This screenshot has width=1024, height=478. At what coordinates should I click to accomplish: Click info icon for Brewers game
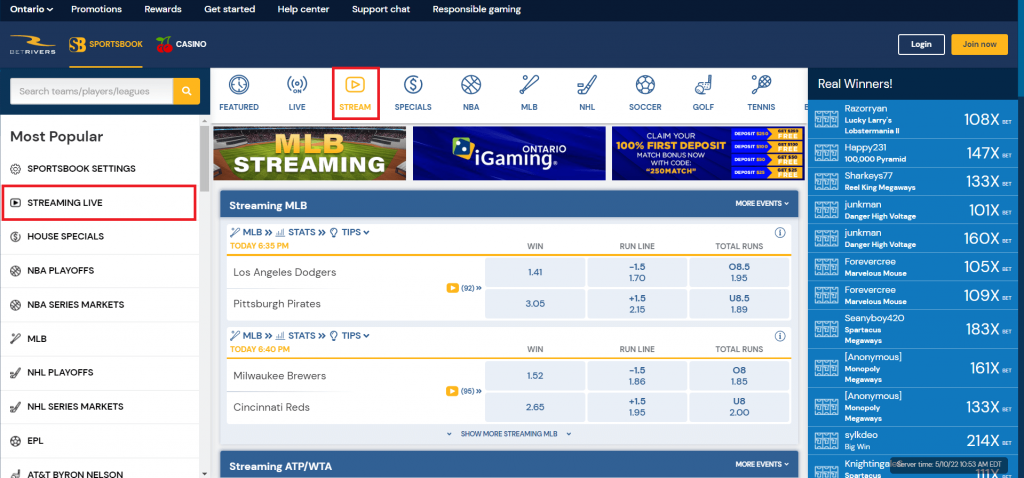779,336
